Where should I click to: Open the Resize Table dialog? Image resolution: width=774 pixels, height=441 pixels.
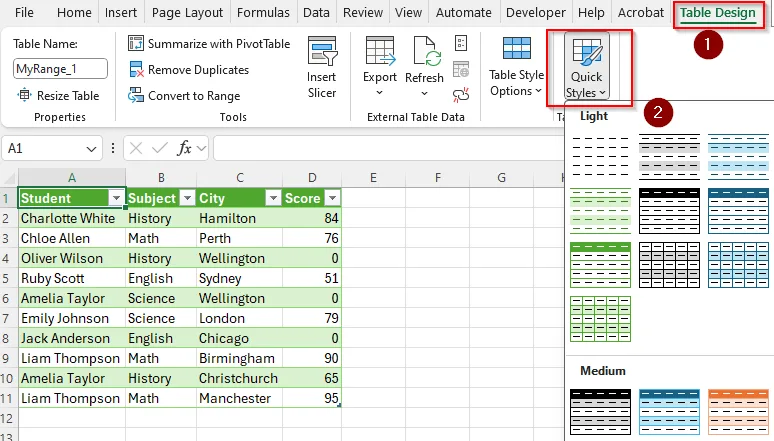59,95
